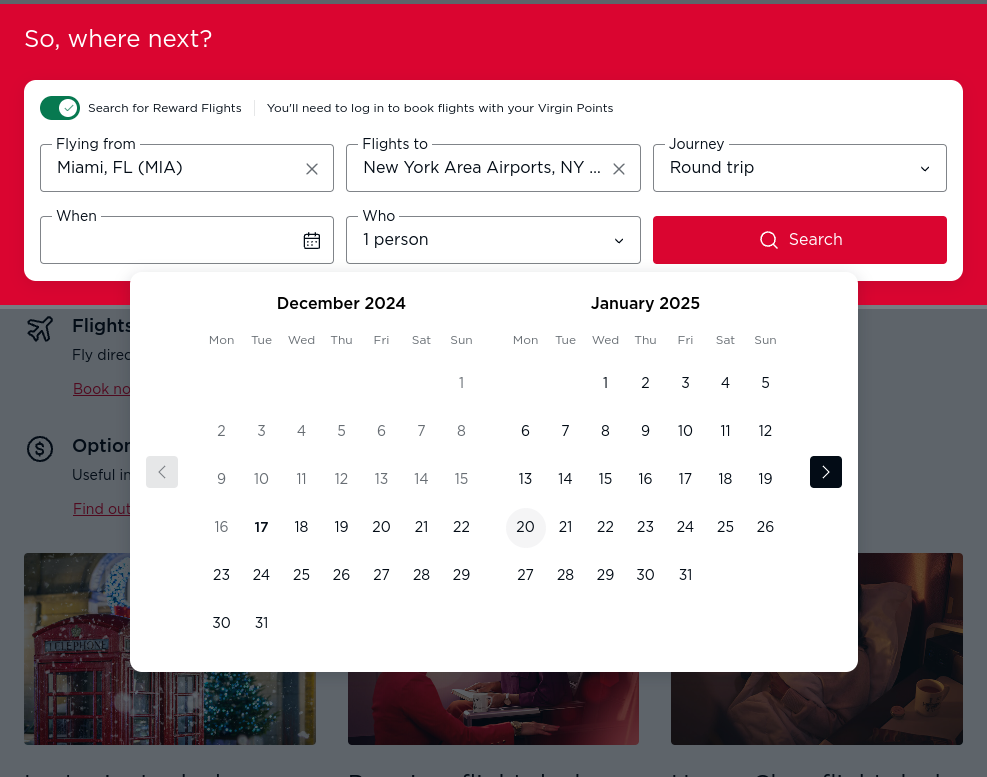Select January 8 in the calendar
987x777 pixels.
point(606,431)
